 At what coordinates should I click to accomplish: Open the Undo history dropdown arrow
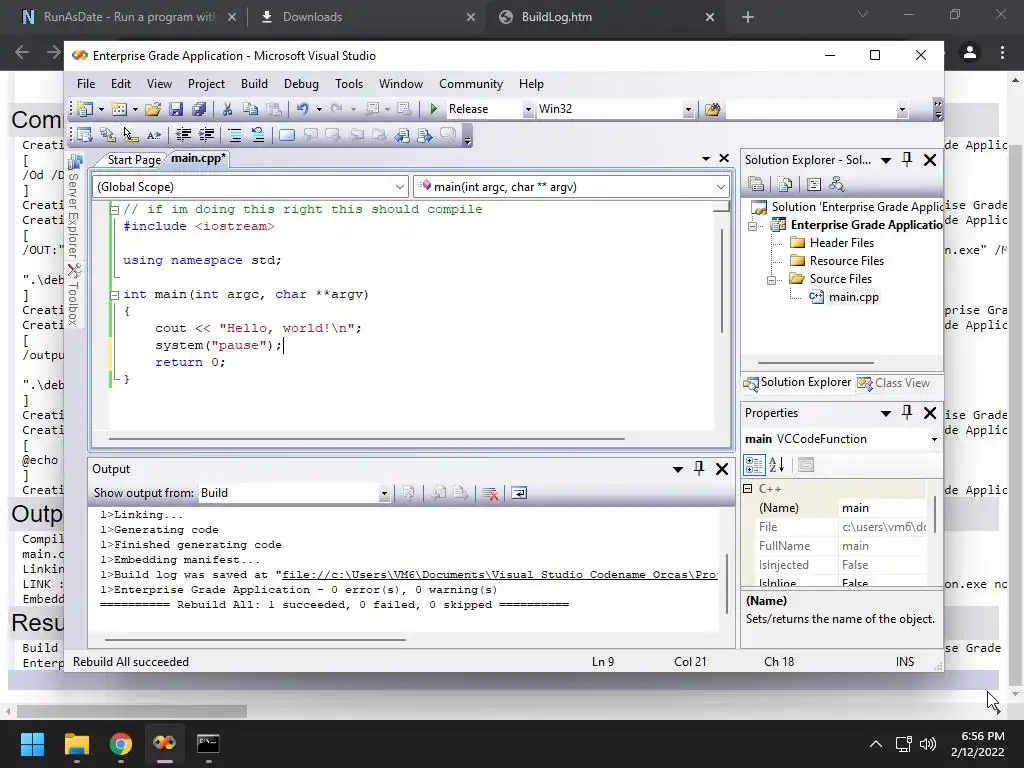(x=319, y=109)
